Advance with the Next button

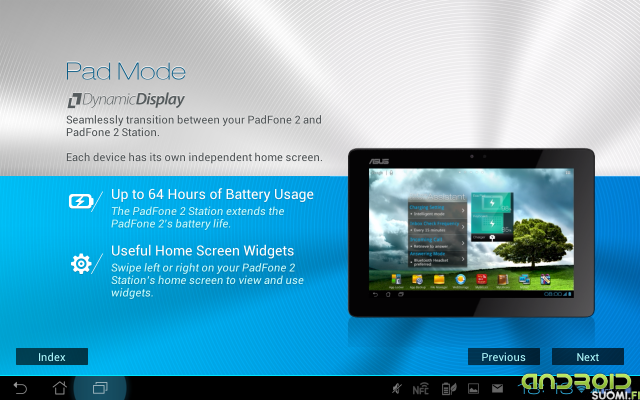[588, 357]
